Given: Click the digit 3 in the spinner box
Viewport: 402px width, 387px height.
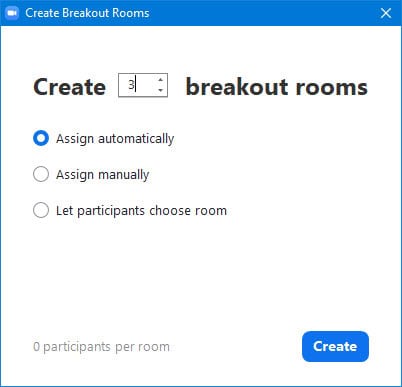Looking at the screenshot, I should click(x=131, y=85).
